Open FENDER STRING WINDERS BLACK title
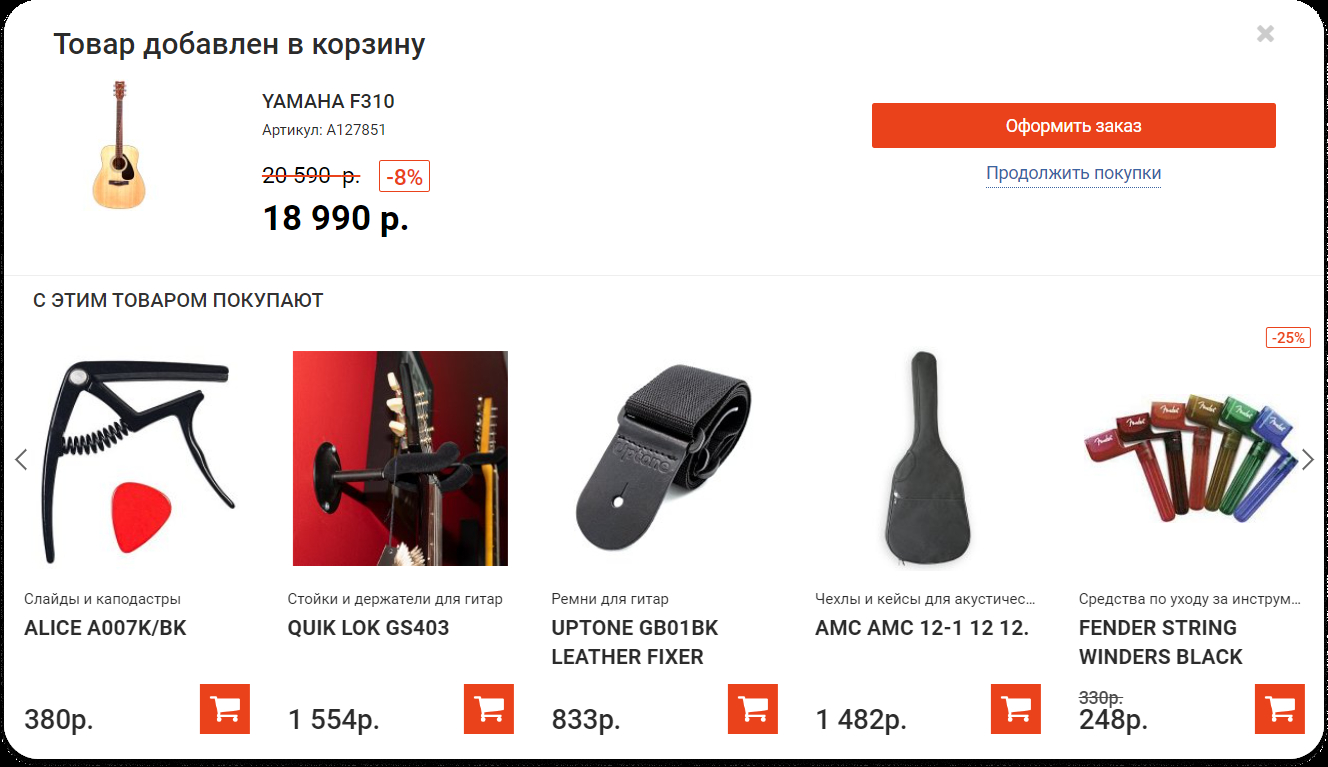Viewport: 1328px width, 767px height. pyautogui.click(x=1160, y=642)
